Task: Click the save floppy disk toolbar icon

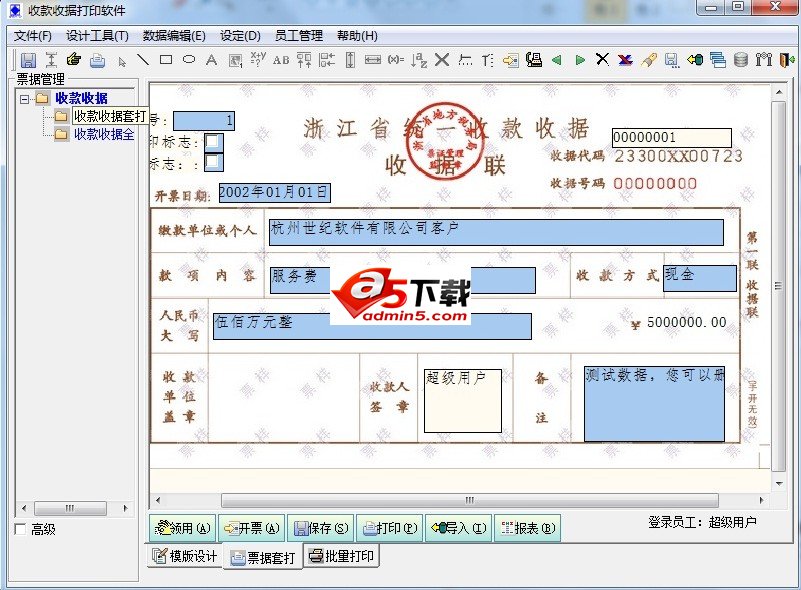Action: point(27,61)
